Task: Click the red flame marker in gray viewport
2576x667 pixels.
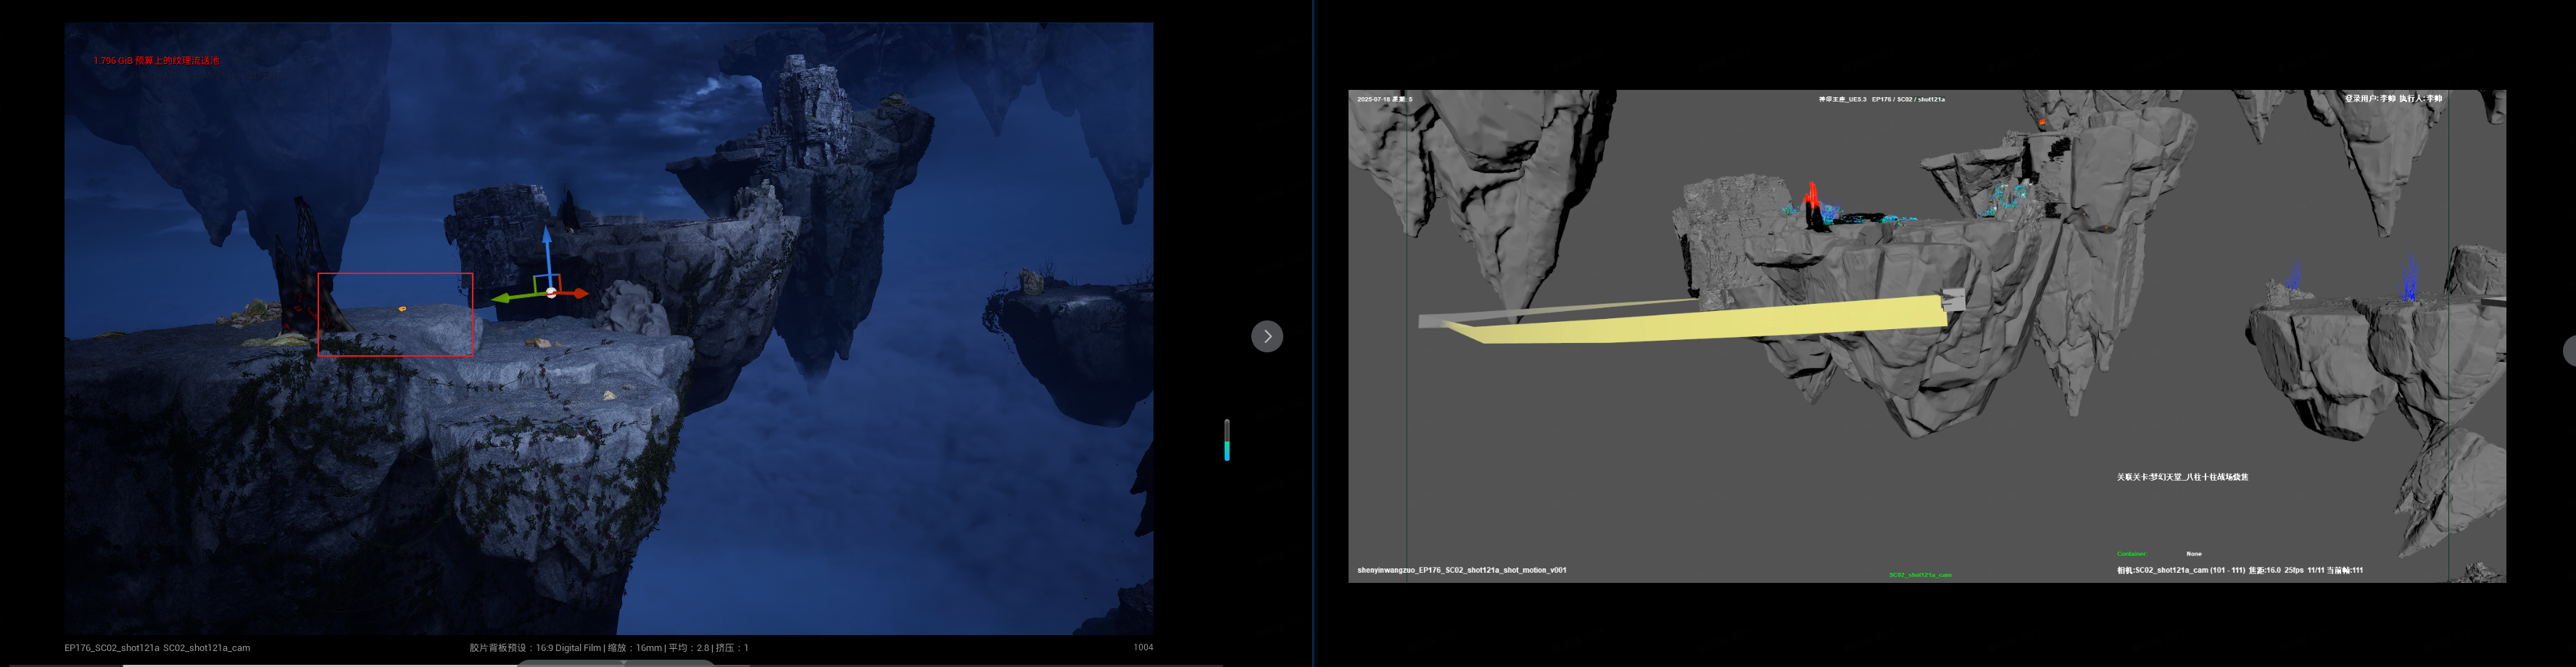Action: point(1811,198)
